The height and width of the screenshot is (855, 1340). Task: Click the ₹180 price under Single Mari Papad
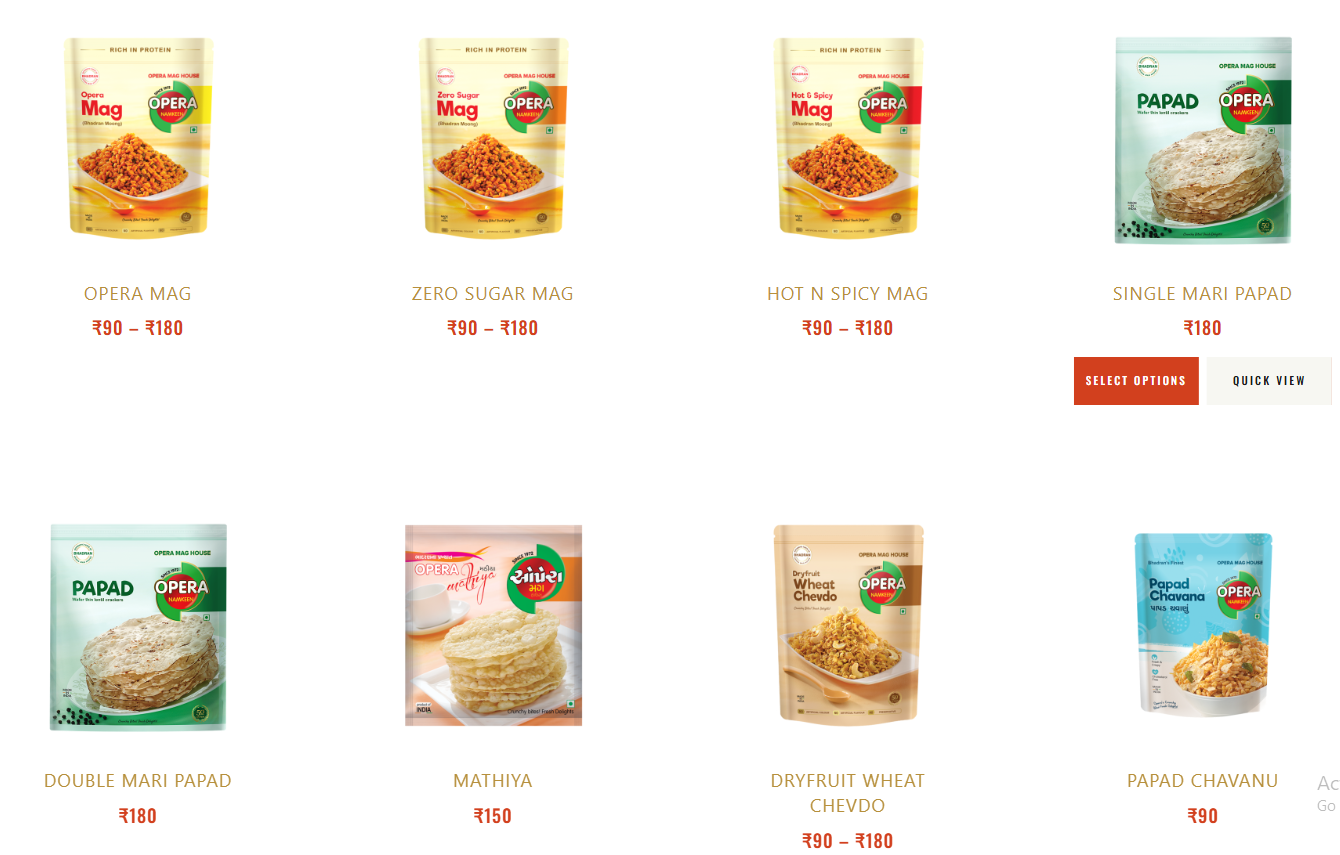[x=1203, y=328]
